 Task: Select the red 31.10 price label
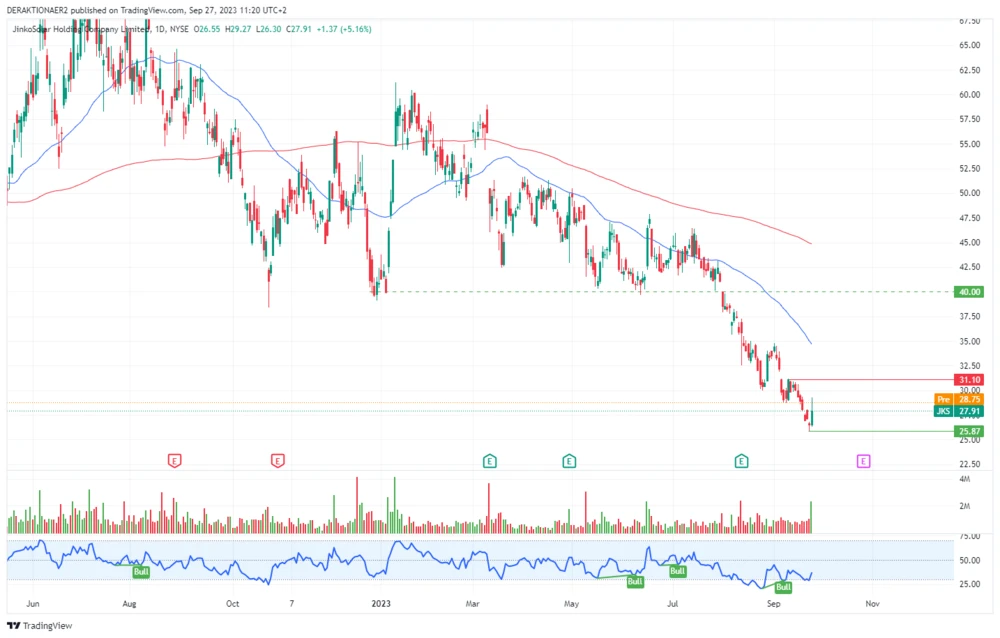tap(969, 380)
